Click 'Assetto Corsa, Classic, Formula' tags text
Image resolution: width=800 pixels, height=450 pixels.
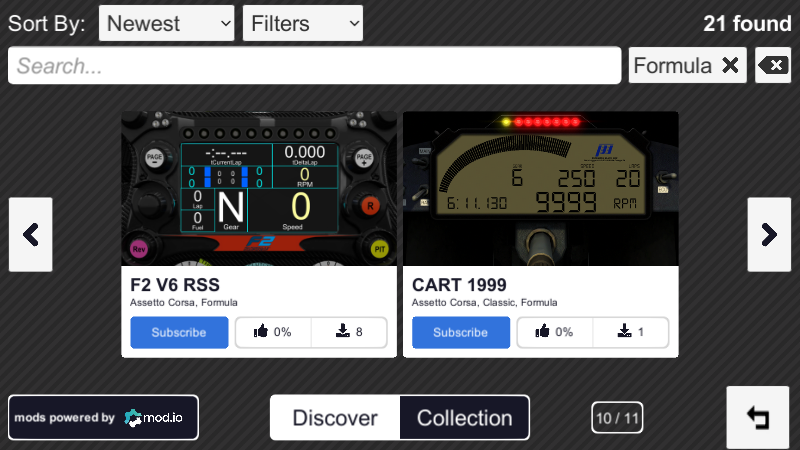(485, 303)
